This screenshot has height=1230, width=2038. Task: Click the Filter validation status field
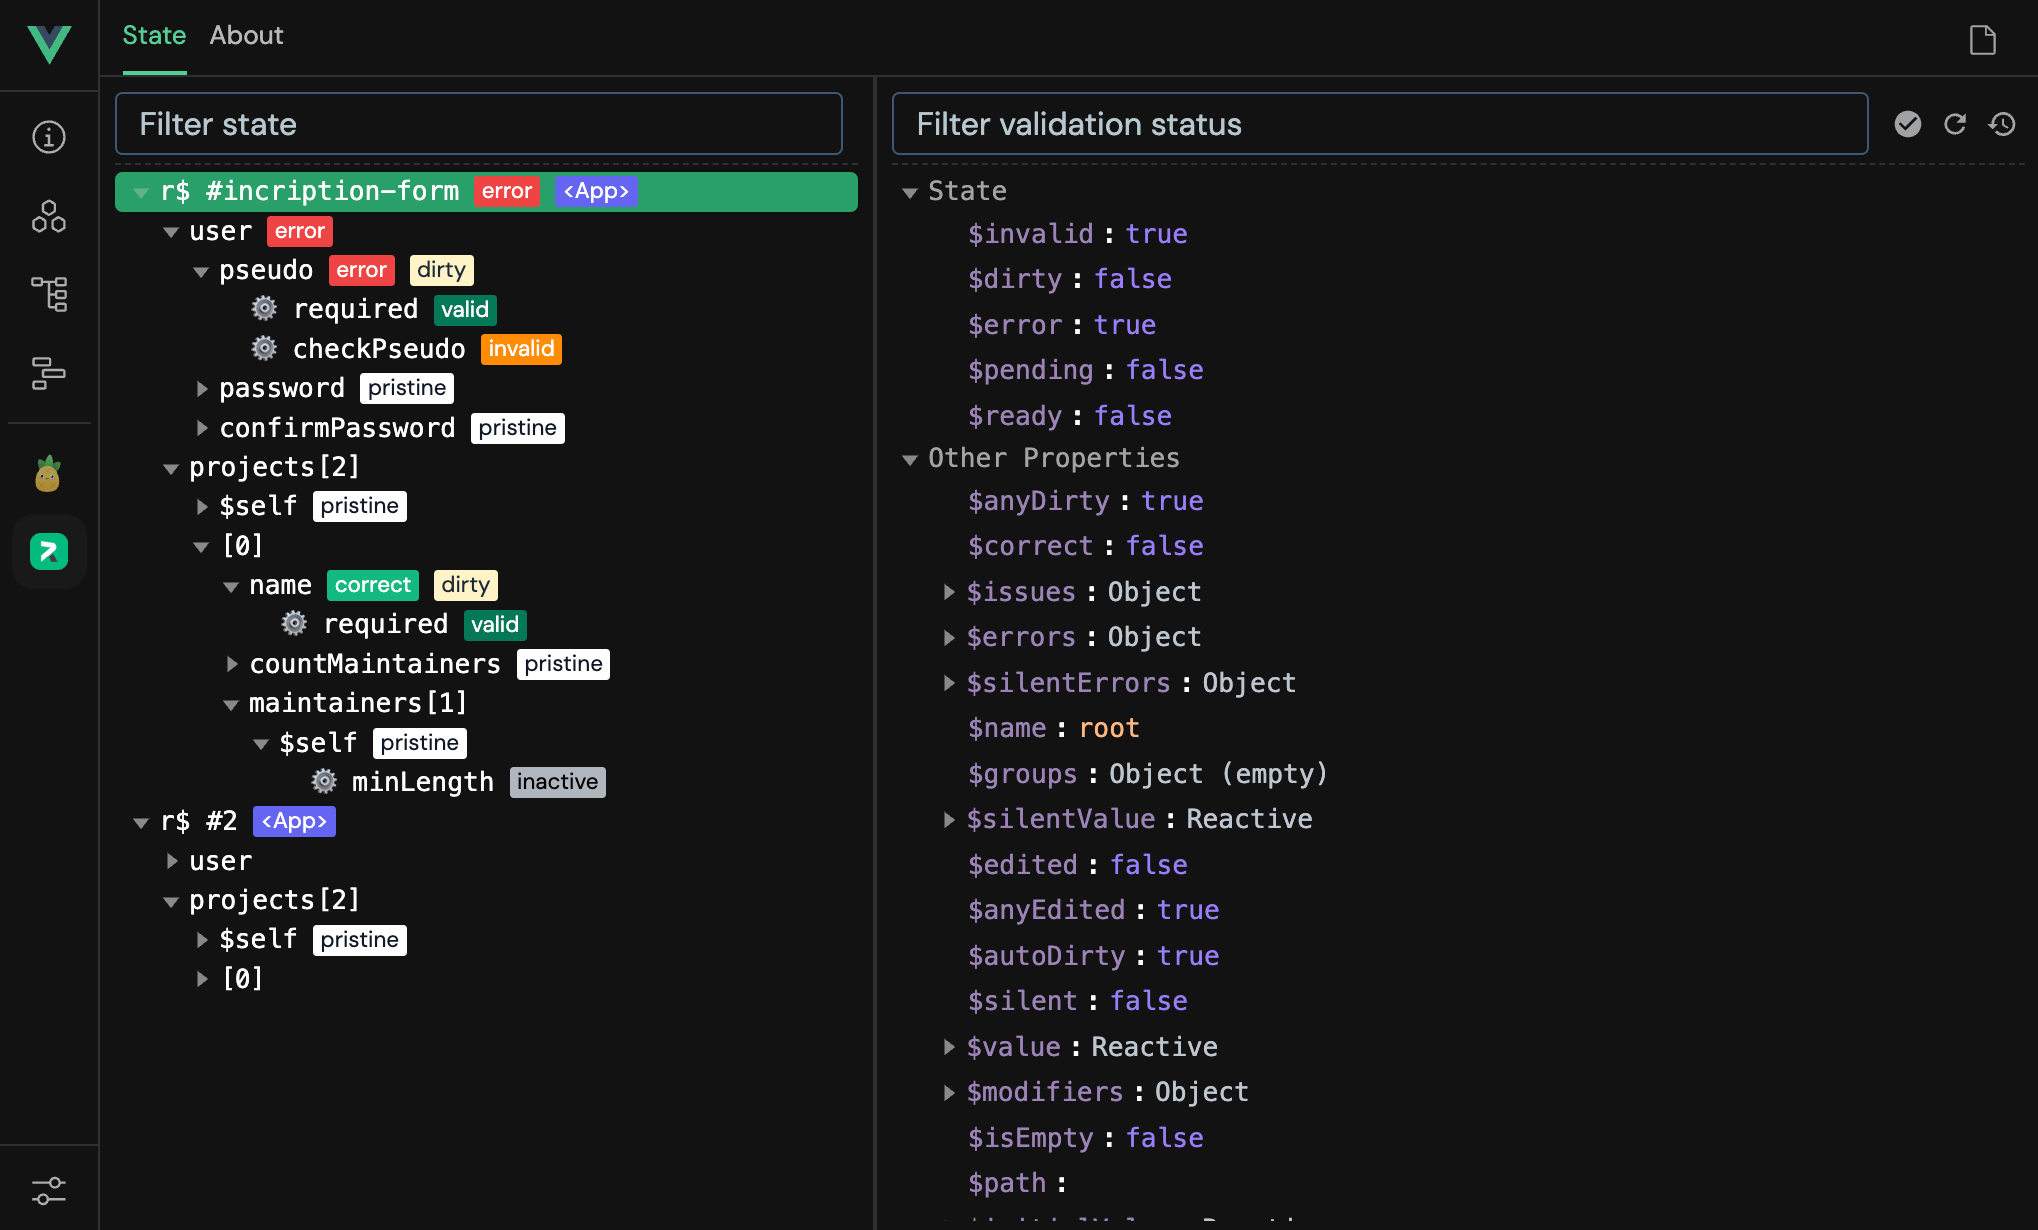[x=1380, y=123]
